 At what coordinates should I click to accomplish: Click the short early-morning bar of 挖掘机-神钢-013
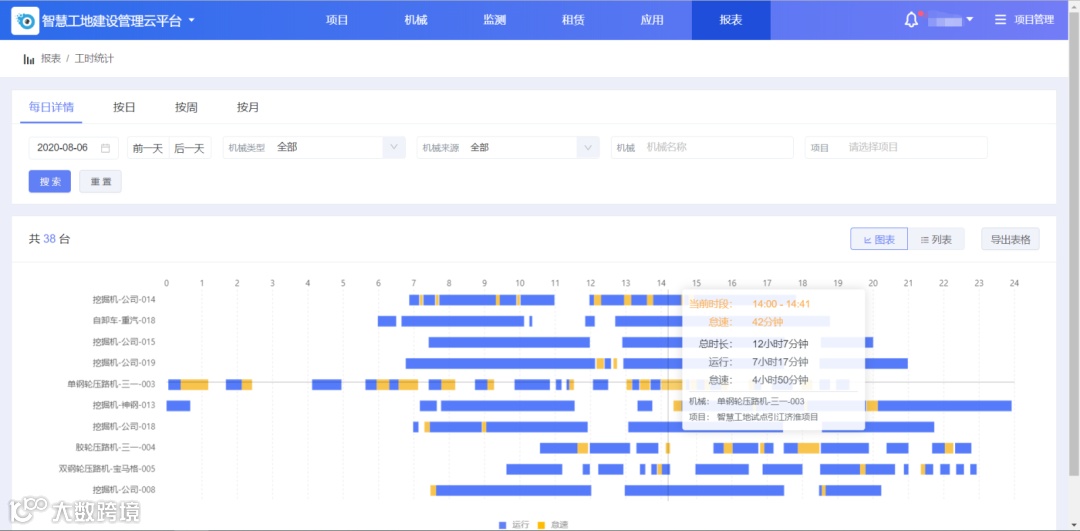point(178,406)
